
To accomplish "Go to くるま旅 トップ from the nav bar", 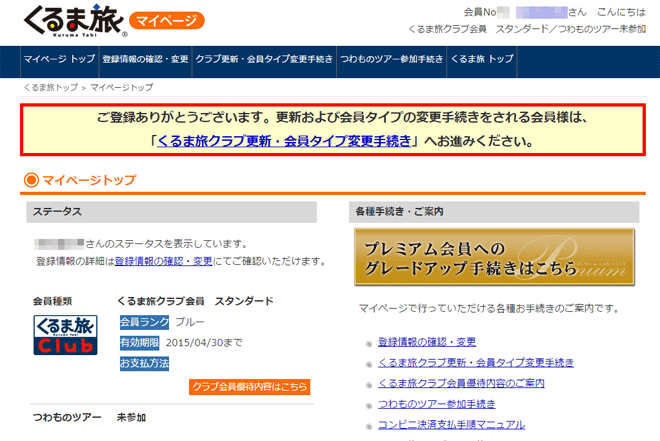I will [x=482, y=59].
